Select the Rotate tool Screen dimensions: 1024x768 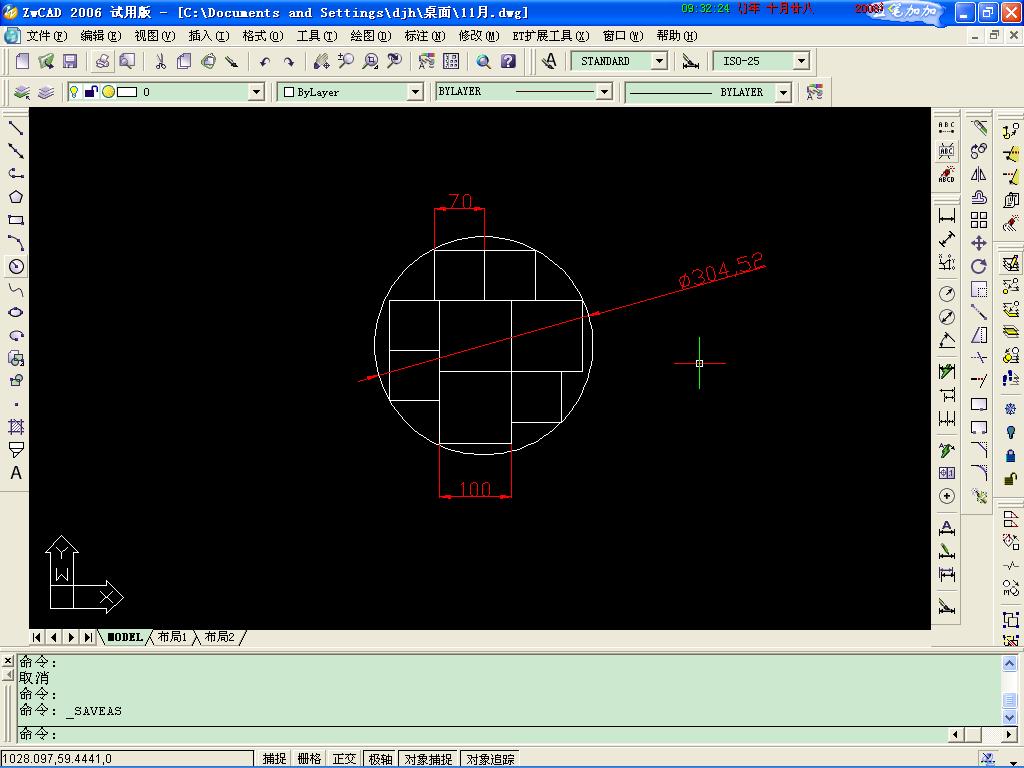tap(978, 266)
